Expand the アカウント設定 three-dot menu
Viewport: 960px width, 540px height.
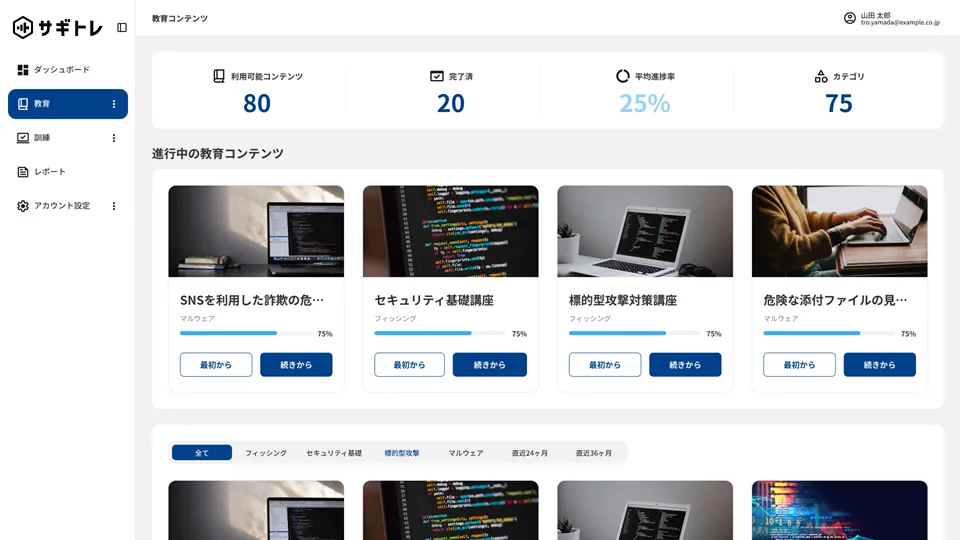113,206
